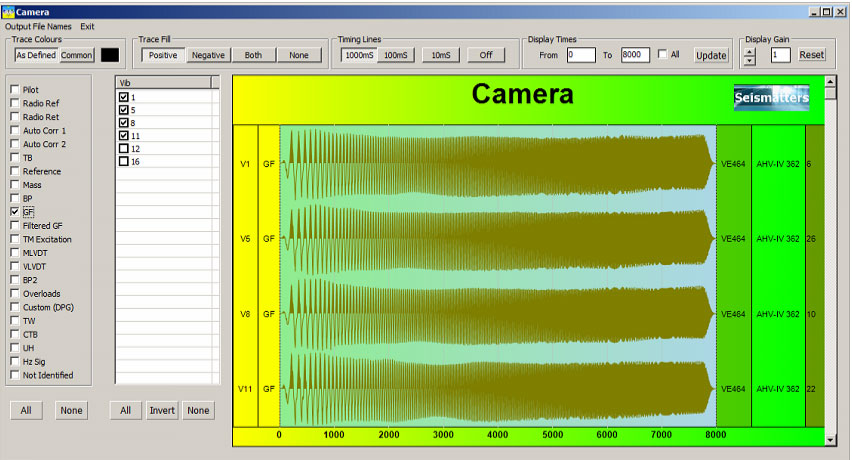Enable the UH checkbox
The image size is (852, 460).
15,348
